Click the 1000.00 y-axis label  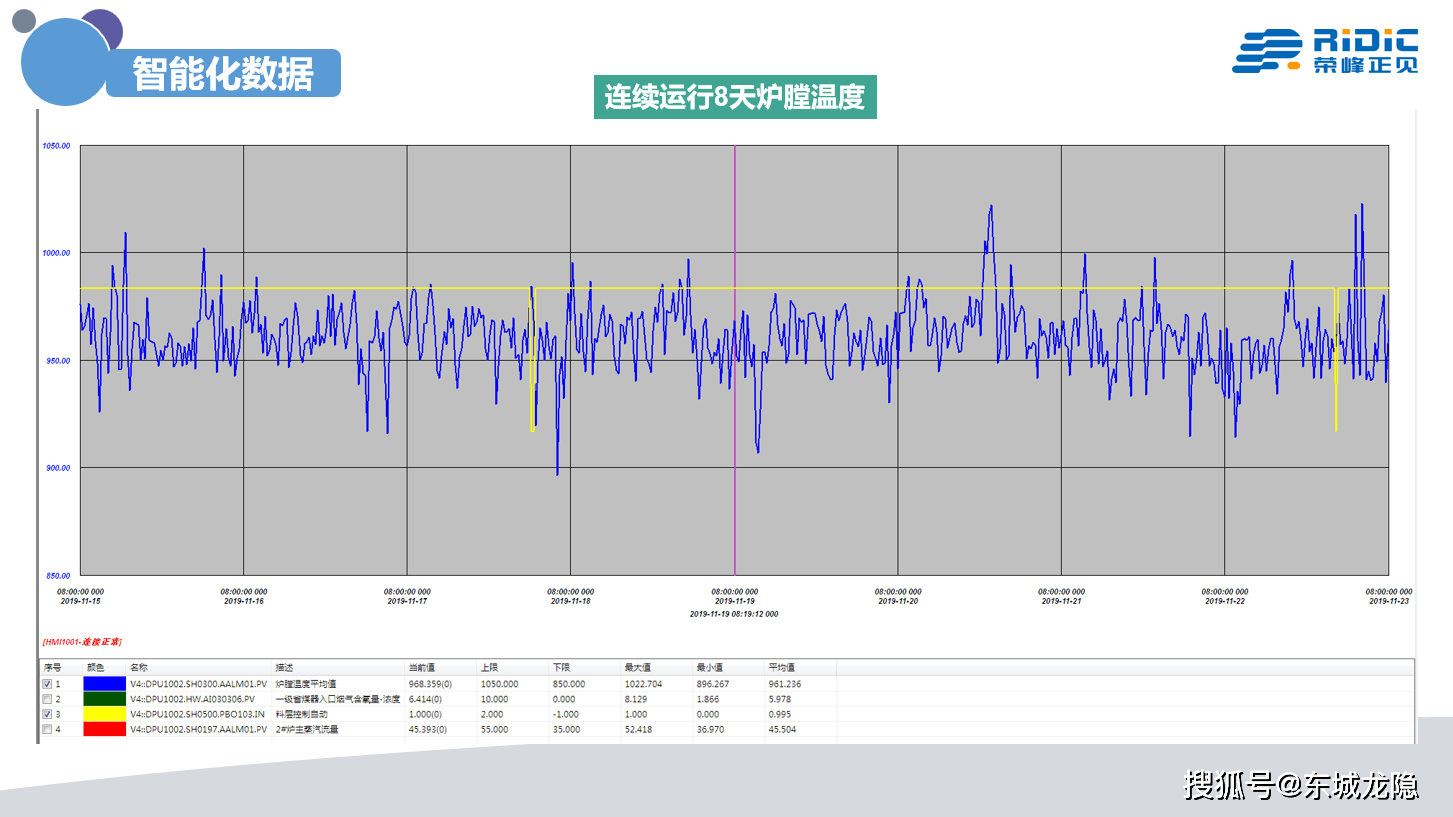pos(56,253)
